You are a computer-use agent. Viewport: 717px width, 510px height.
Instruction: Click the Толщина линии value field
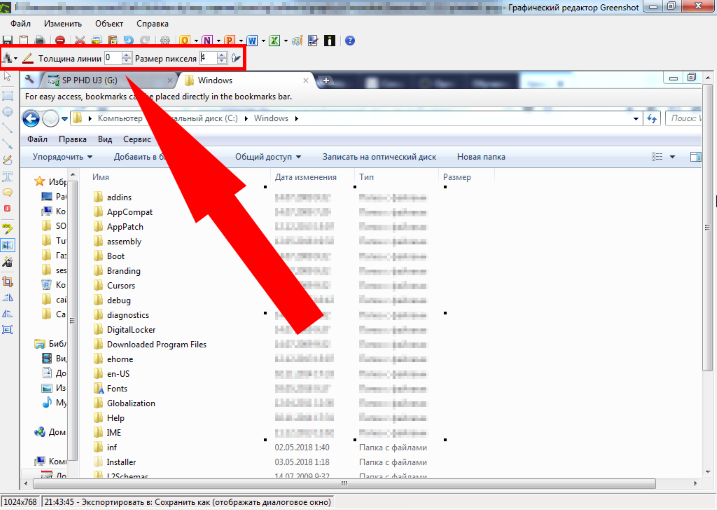pyautogui.click(x=111, y=58)
